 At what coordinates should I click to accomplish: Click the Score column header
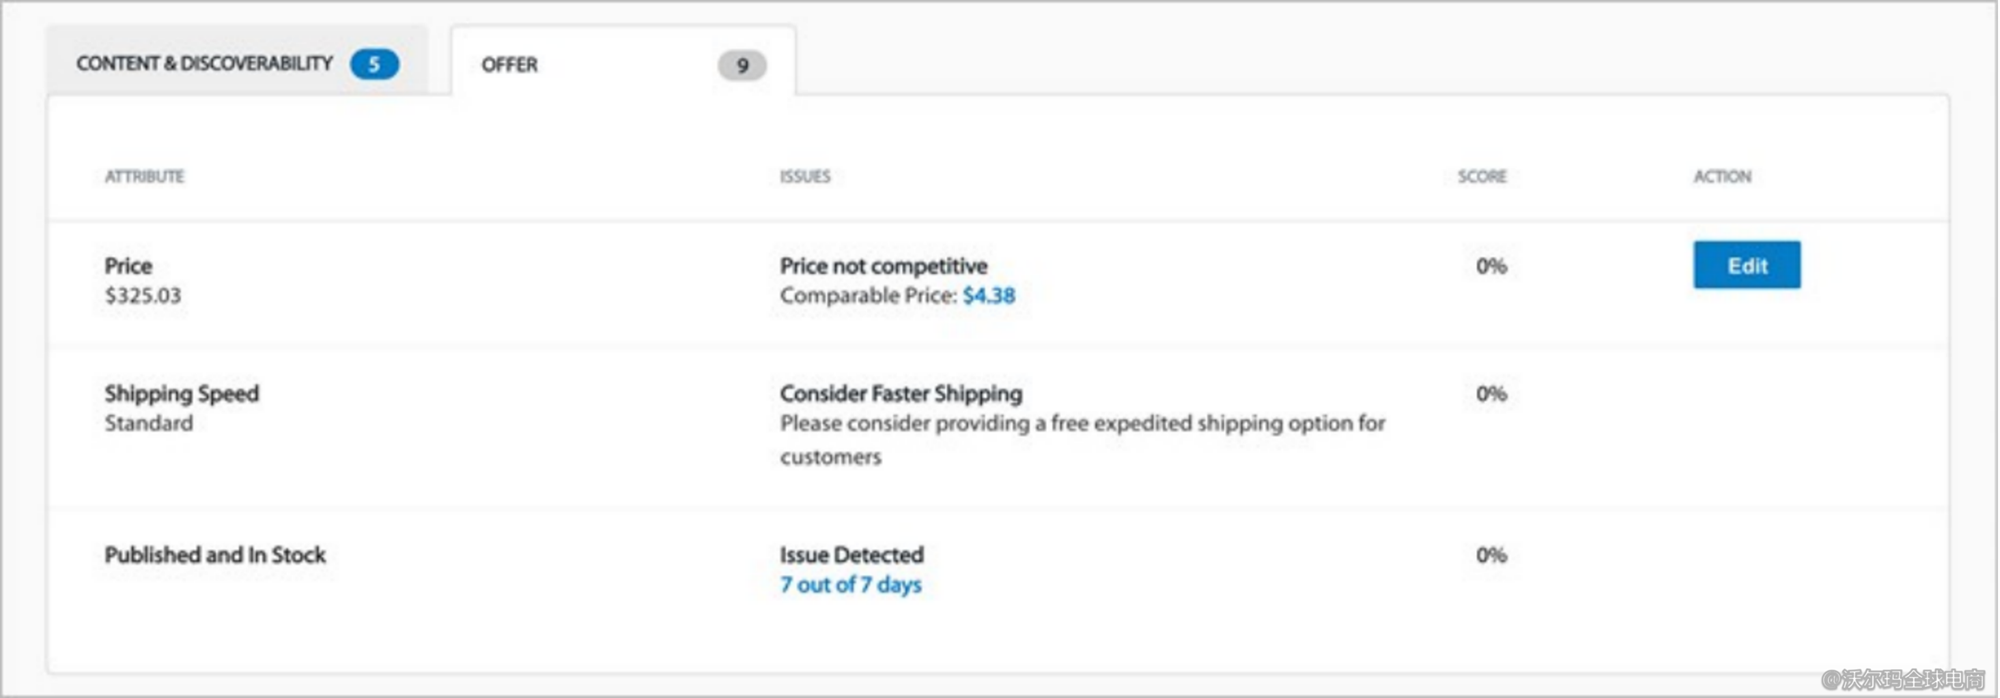(1481, 177)
